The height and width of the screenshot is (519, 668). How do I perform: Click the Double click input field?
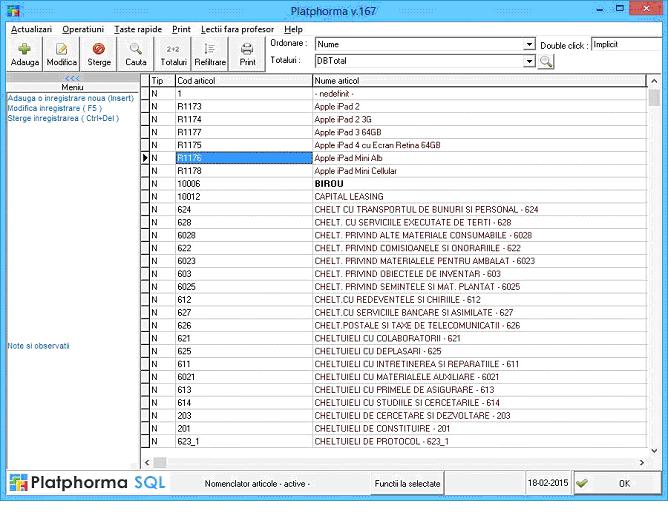[625, 45]
